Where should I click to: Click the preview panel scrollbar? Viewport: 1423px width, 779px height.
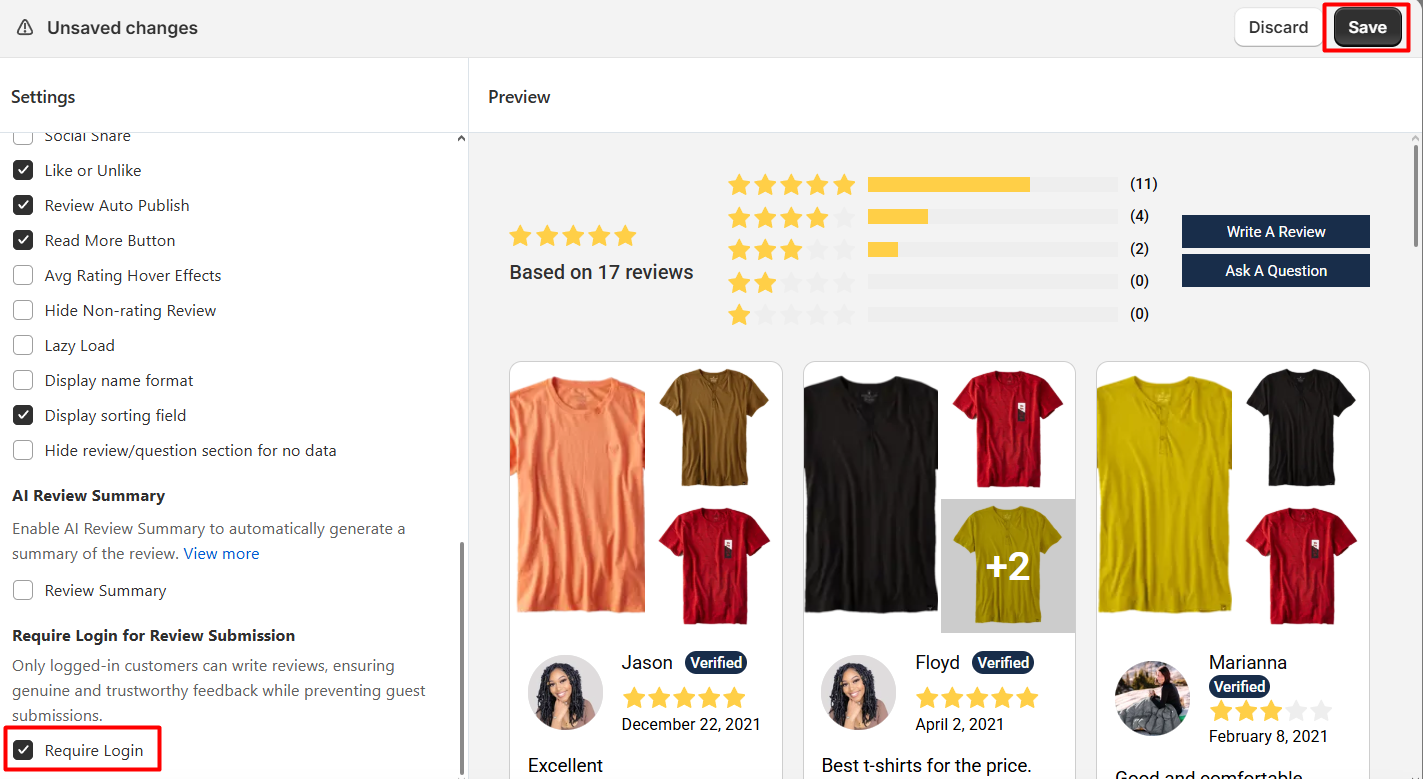[1416, 195]
